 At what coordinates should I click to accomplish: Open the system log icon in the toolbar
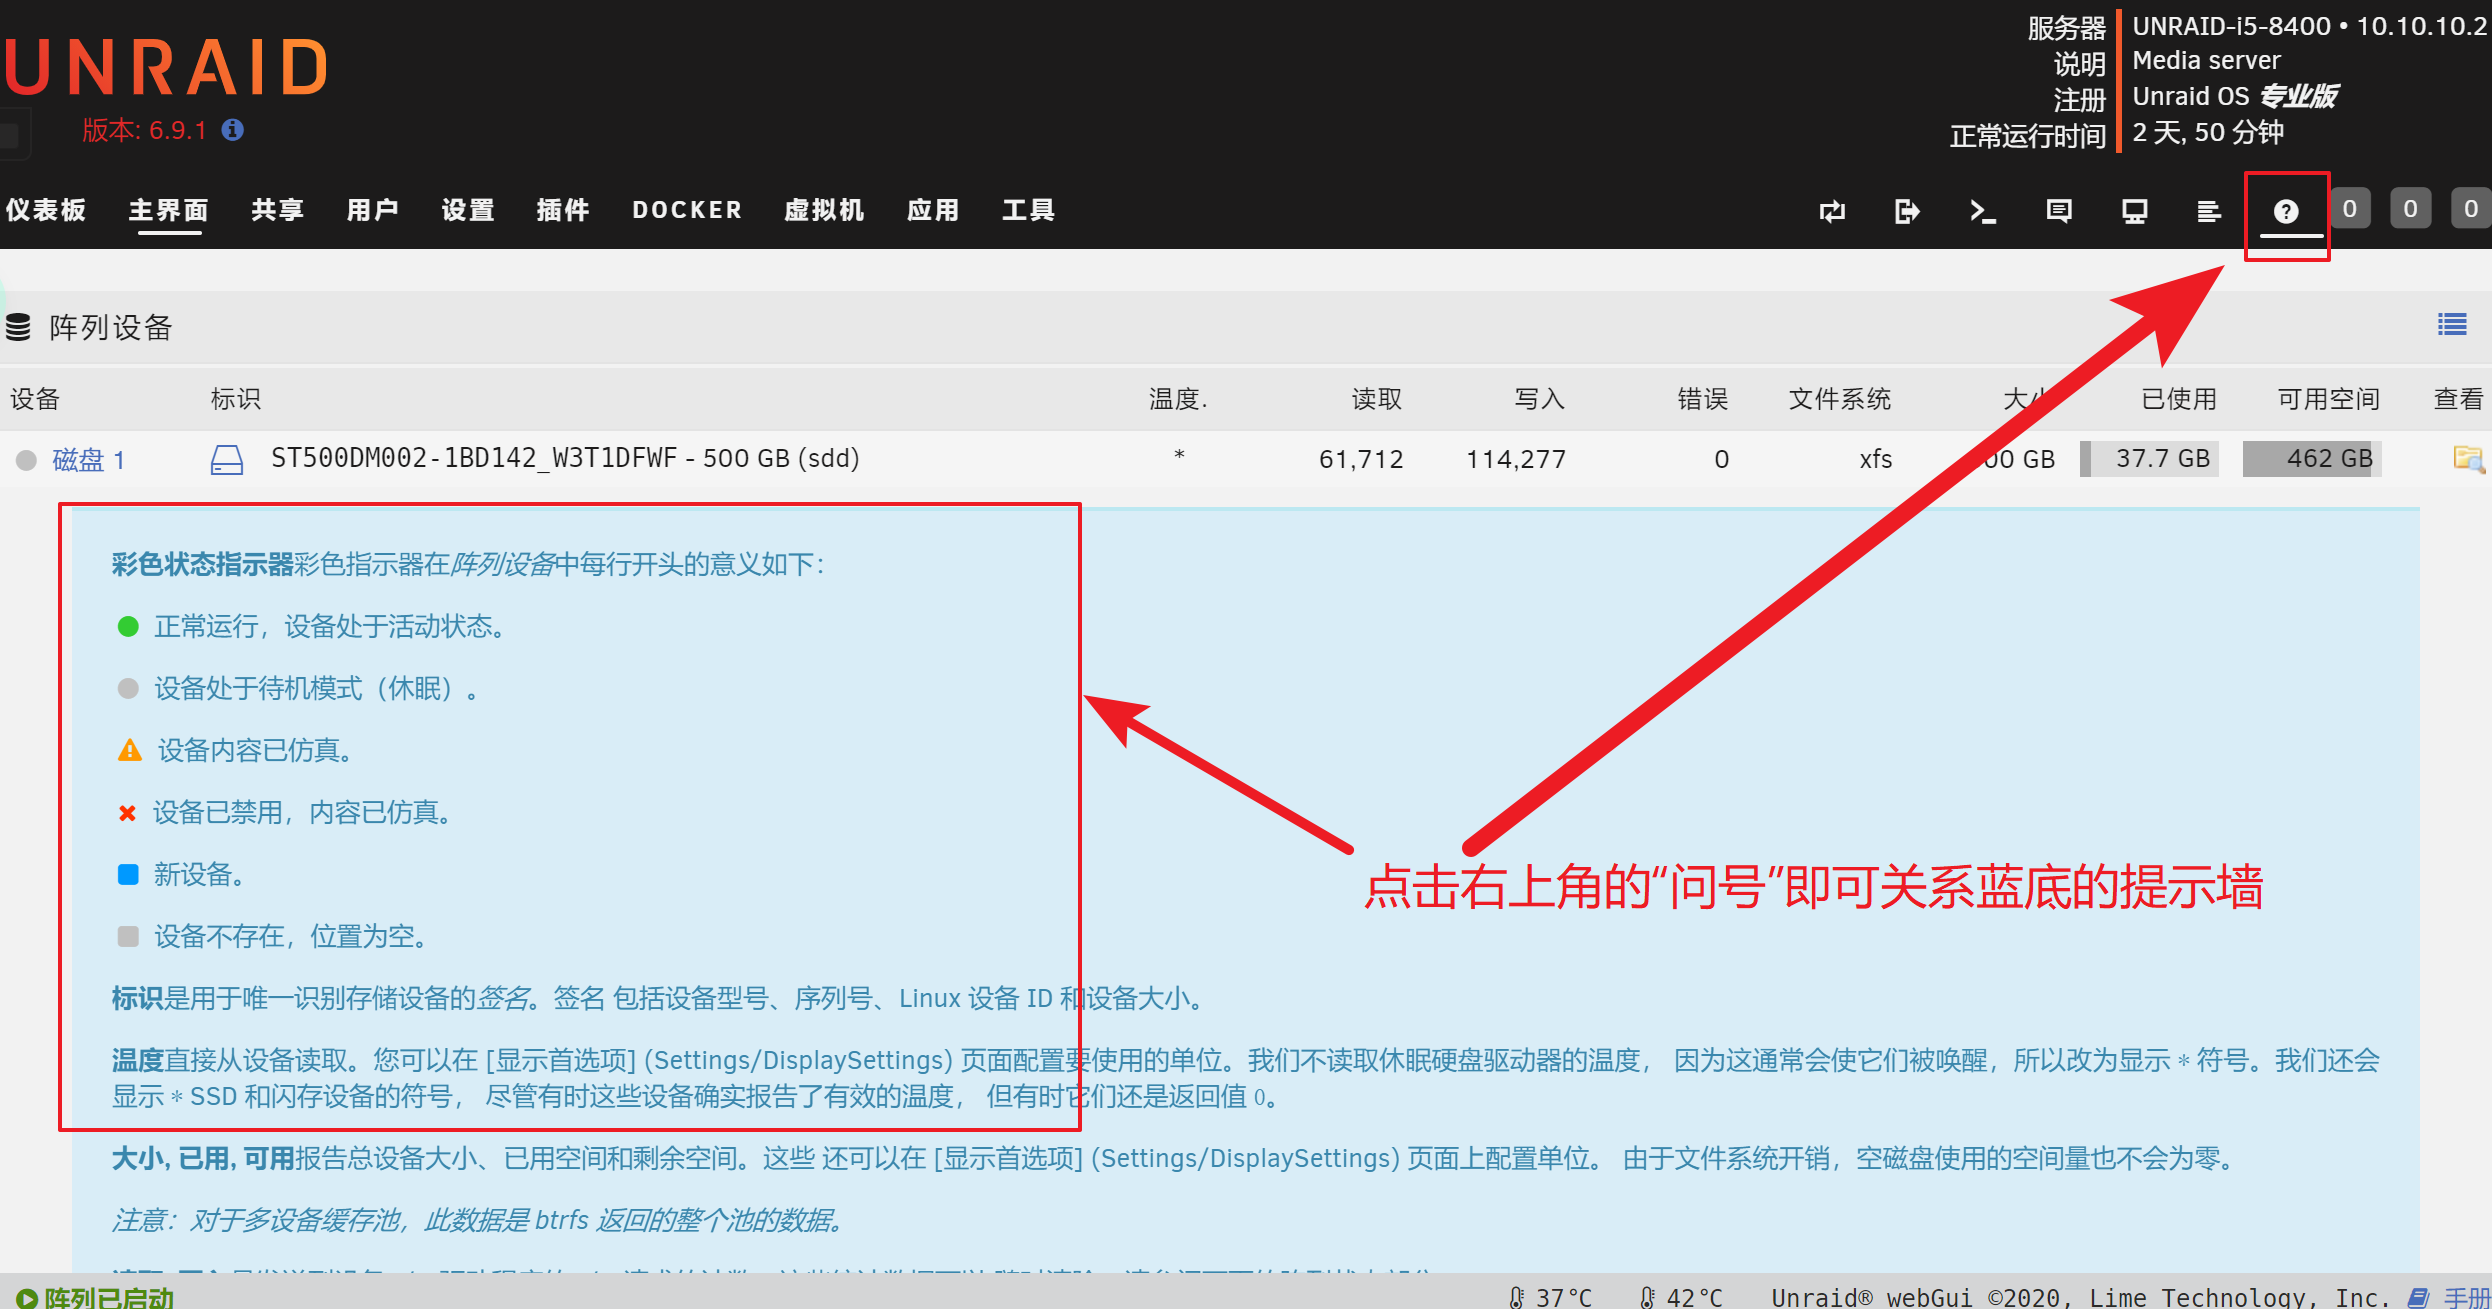pyautogui.click(x=2209, y=211)
